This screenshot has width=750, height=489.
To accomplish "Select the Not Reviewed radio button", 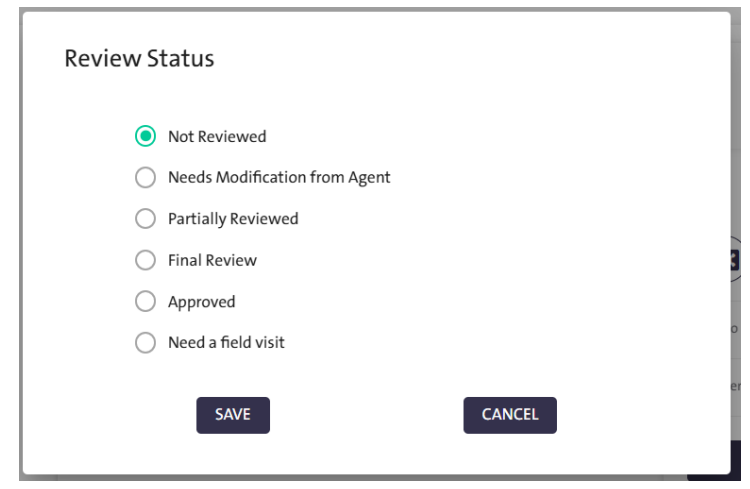I will click(x=145, y=136).
